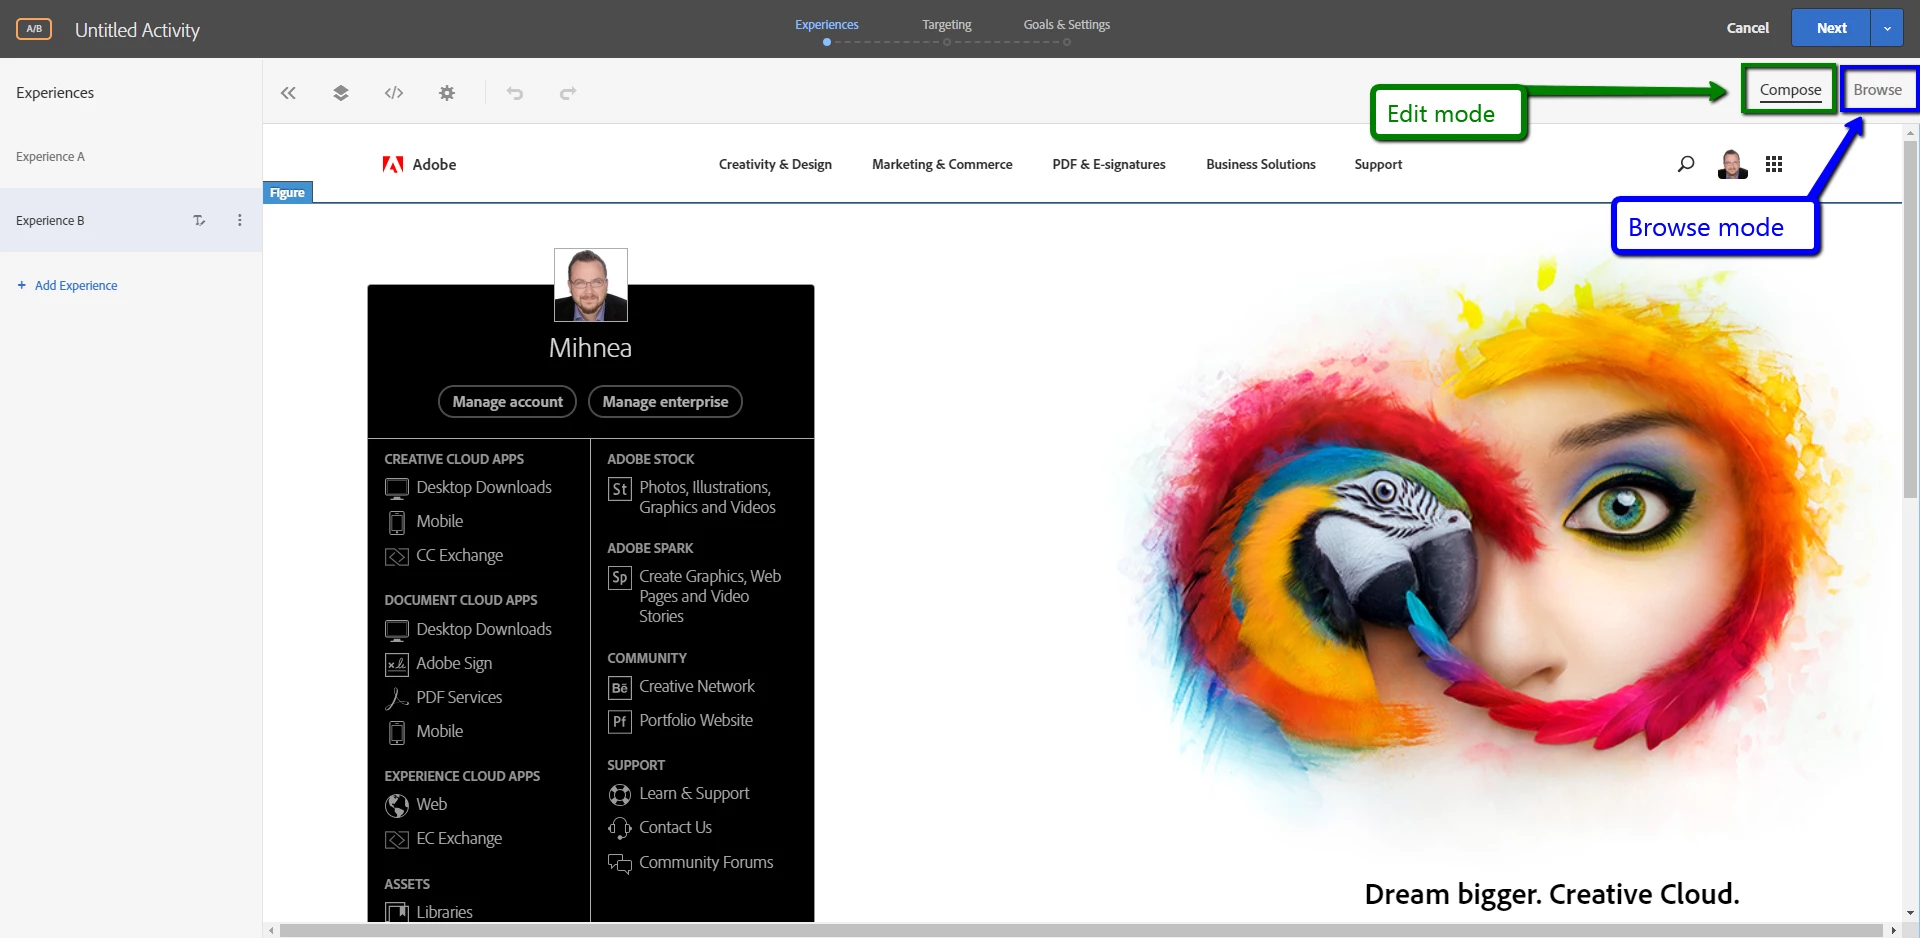This screenshot has width=1920, height=938.
Task: Click the Community Forums chat icon
Action: pos(620,863)
